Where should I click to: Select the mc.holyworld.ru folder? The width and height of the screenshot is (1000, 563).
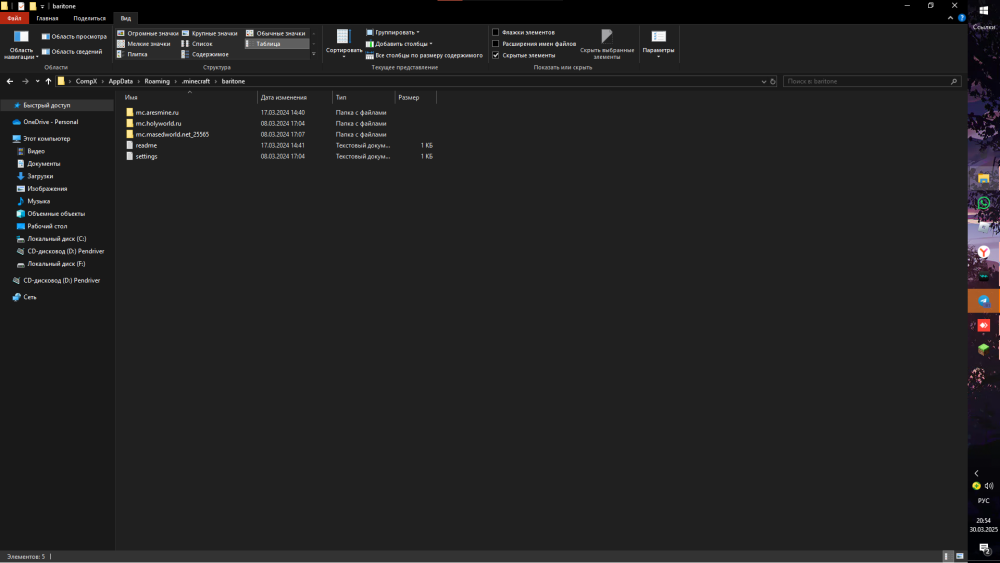coord(158,124)
